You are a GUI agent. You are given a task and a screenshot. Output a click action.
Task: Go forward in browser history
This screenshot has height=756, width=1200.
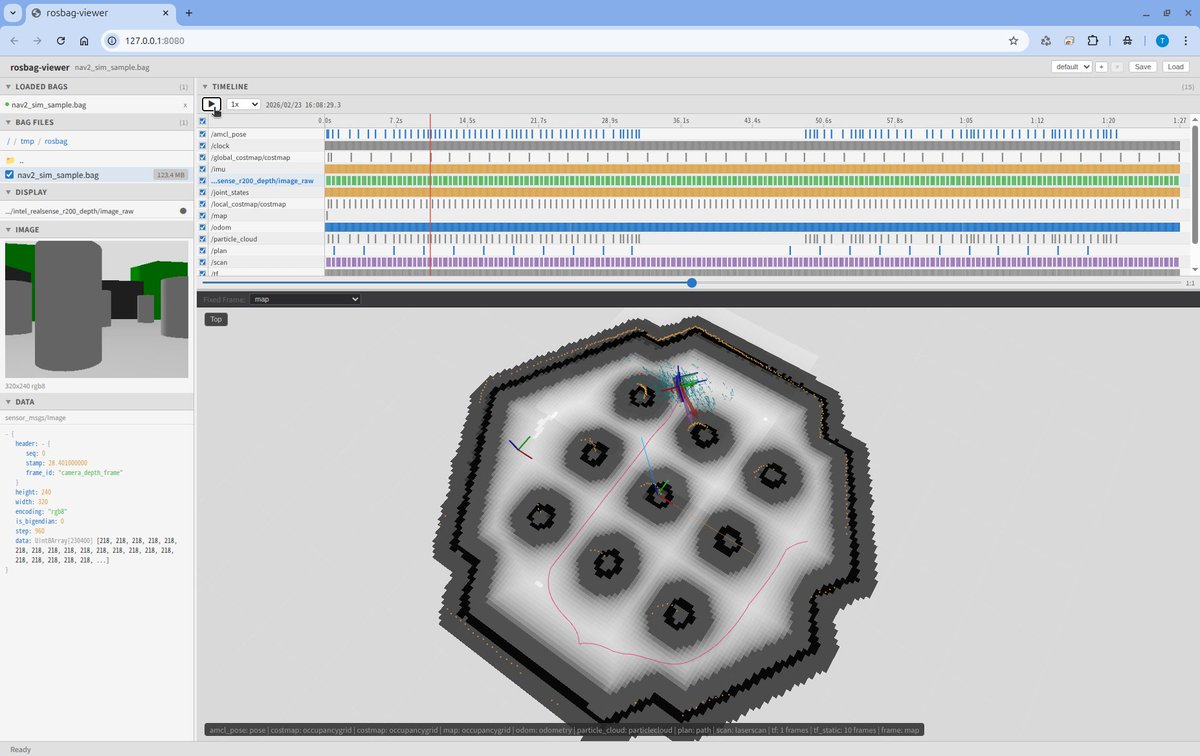37,41
